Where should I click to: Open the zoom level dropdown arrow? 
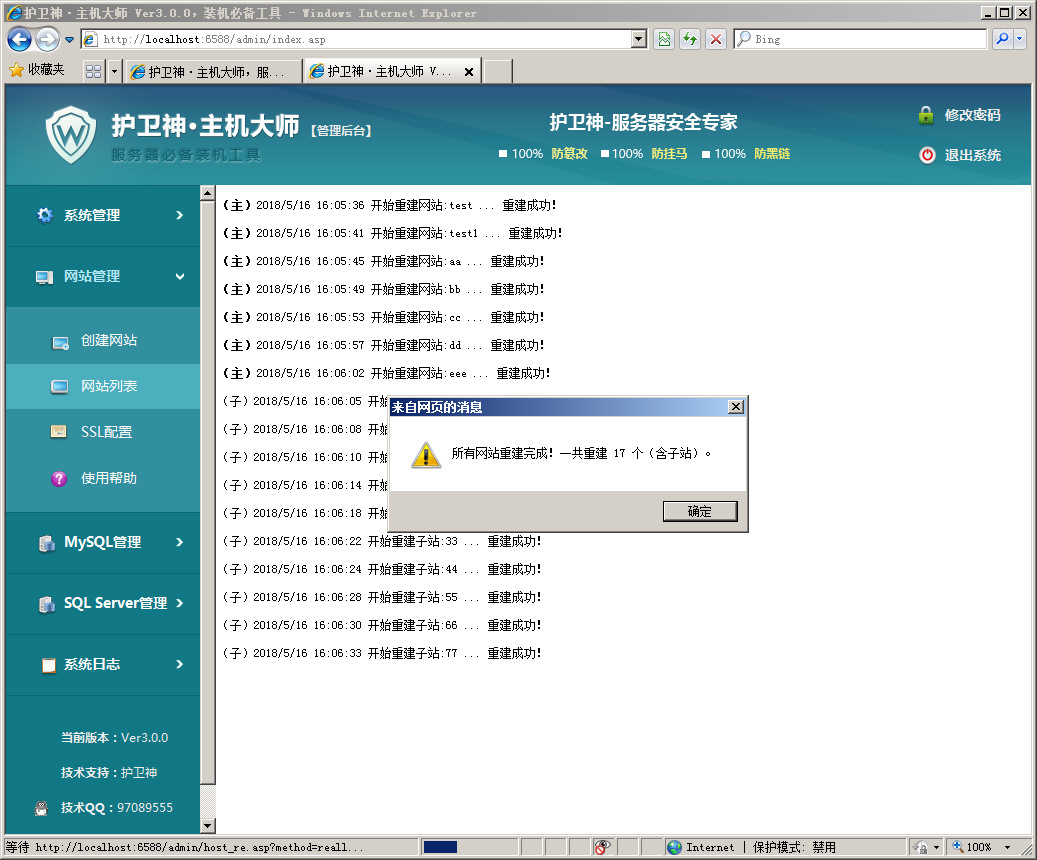pyautogui.click(x=1007, y=847)
